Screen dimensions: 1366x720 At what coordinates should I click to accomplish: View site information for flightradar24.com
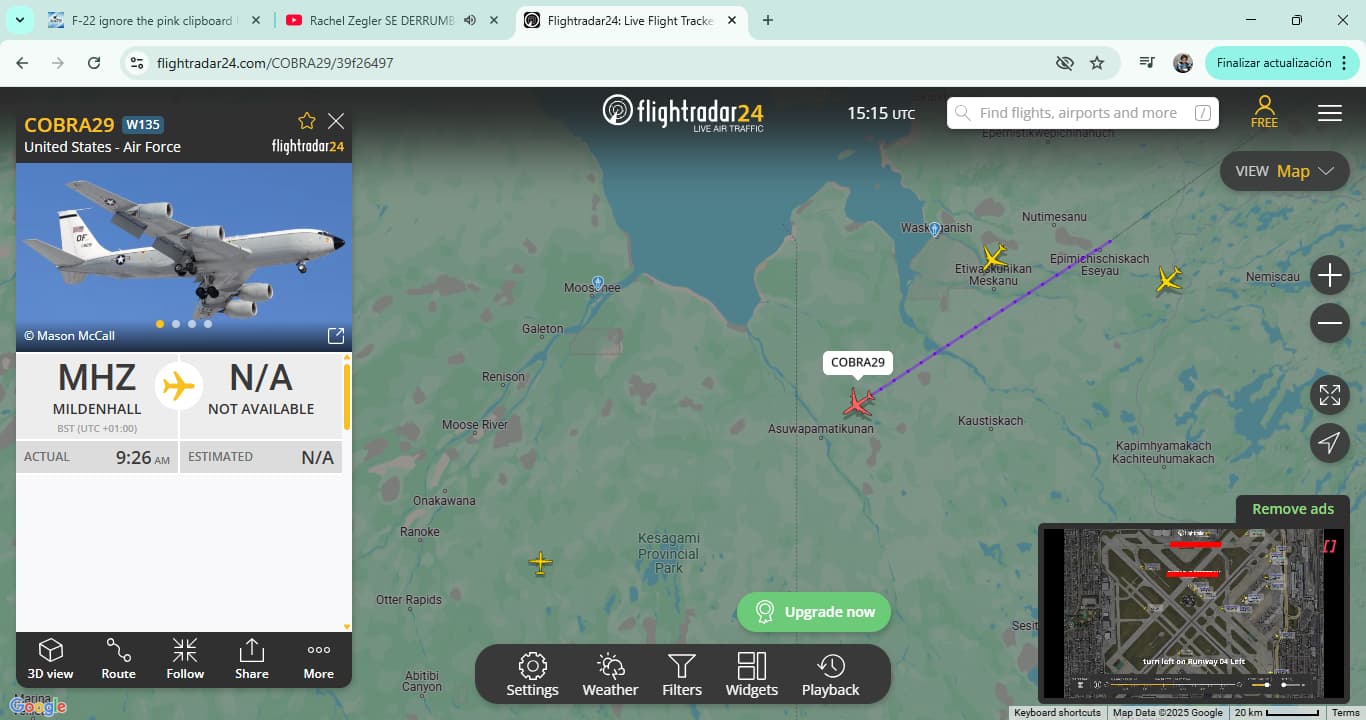click(x=138, y=63)
